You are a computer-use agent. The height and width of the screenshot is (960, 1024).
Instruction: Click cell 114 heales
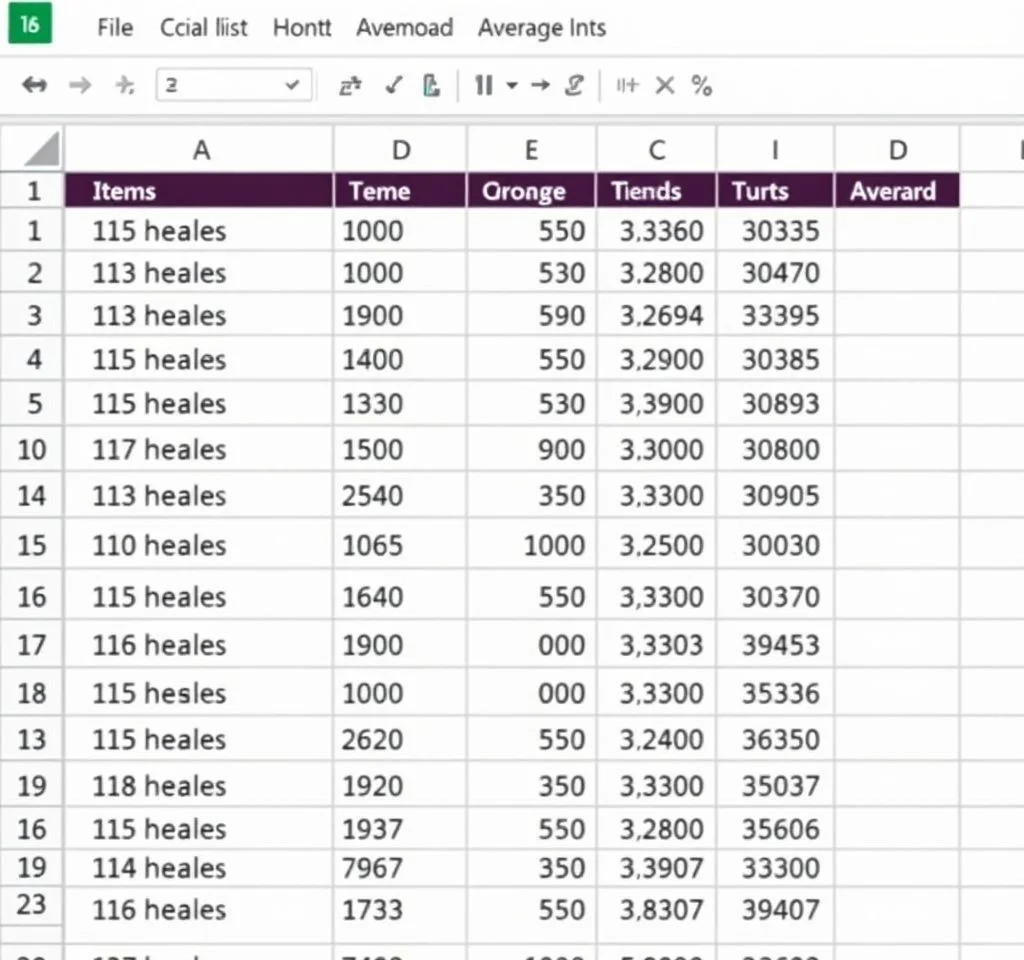coord(199,868)
